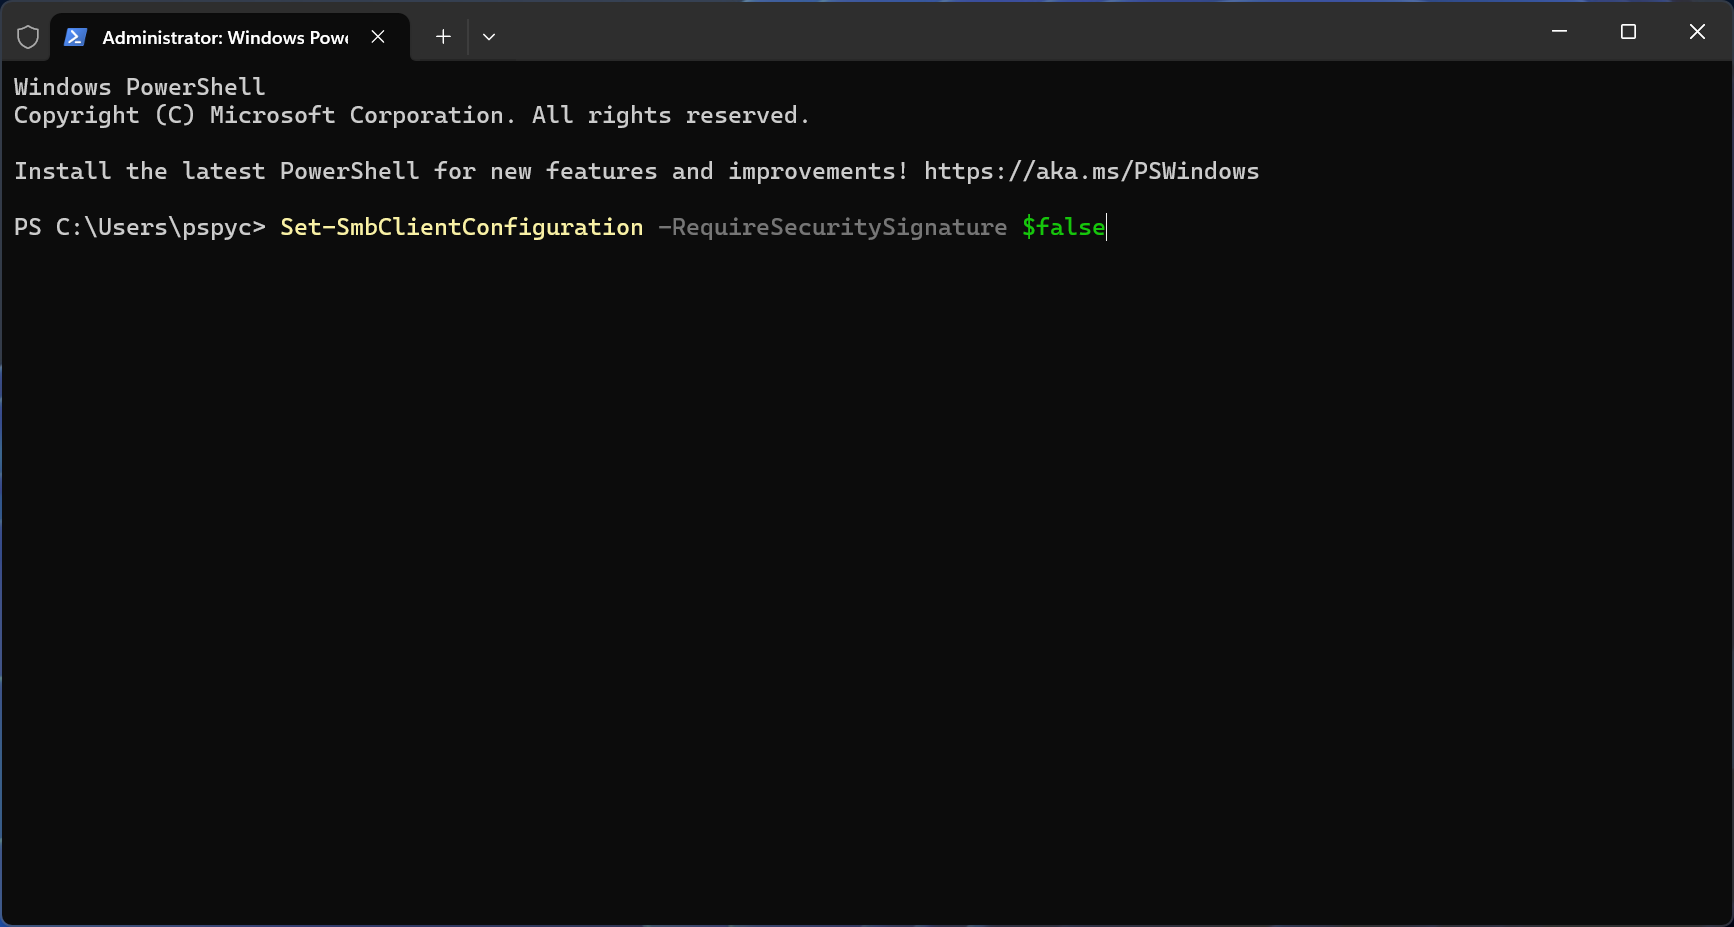Click the Windows PowerShell copyright line
This screenshot has width=1734, height=927.
click(139, 87)
